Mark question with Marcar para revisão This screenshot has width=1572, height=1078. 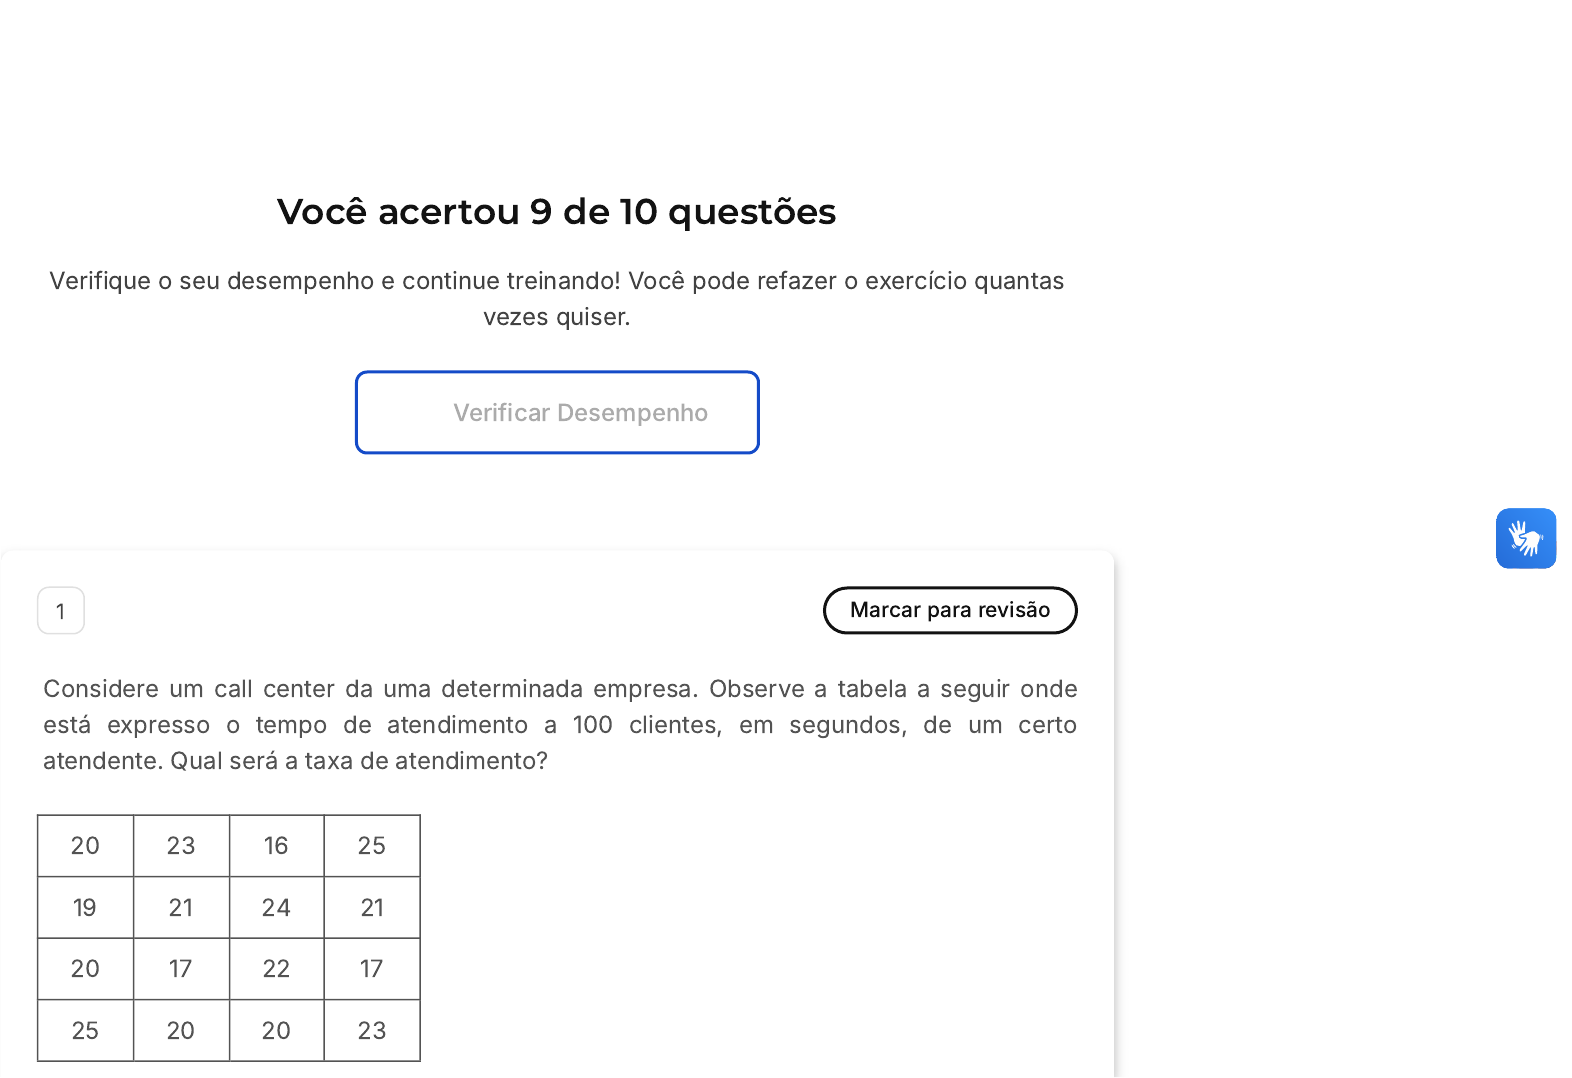pyautogui.click(x=950, y=610)
